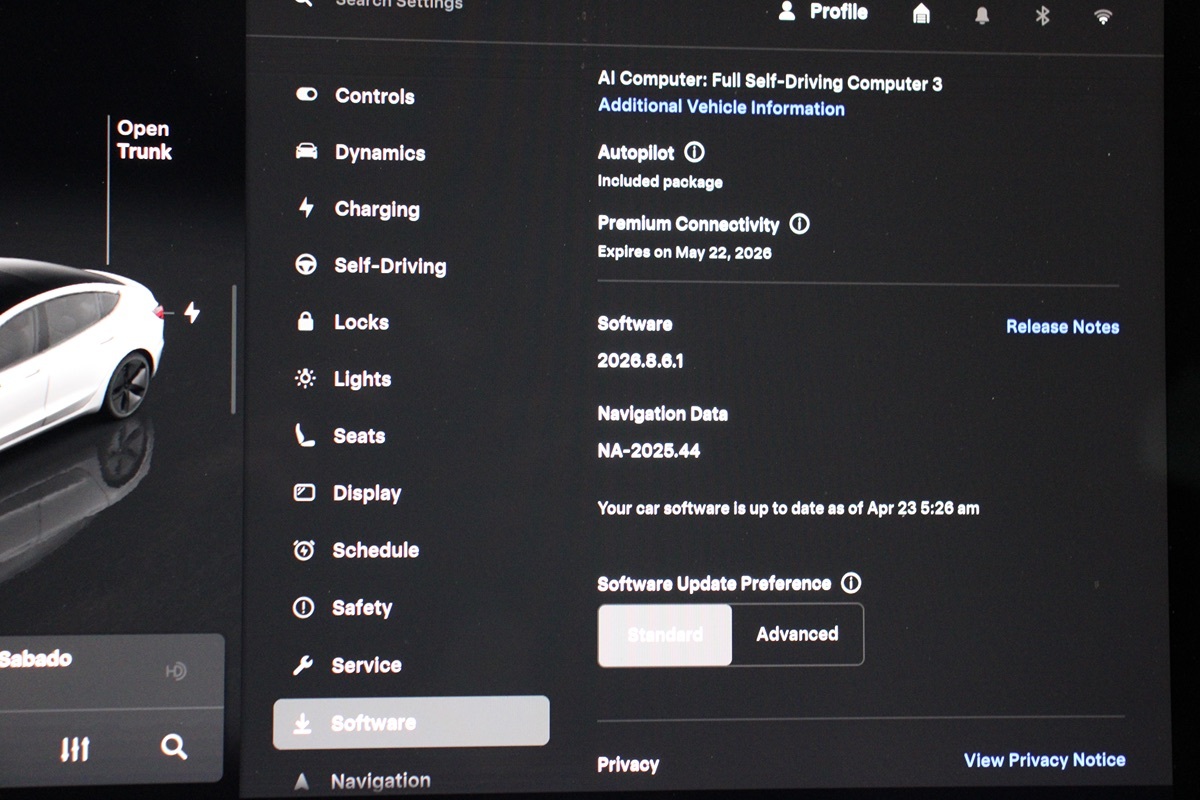Screen dimensions: 1200x800
Task: Tap the garage home icon in top bar
Action: [x=921, y=13]
